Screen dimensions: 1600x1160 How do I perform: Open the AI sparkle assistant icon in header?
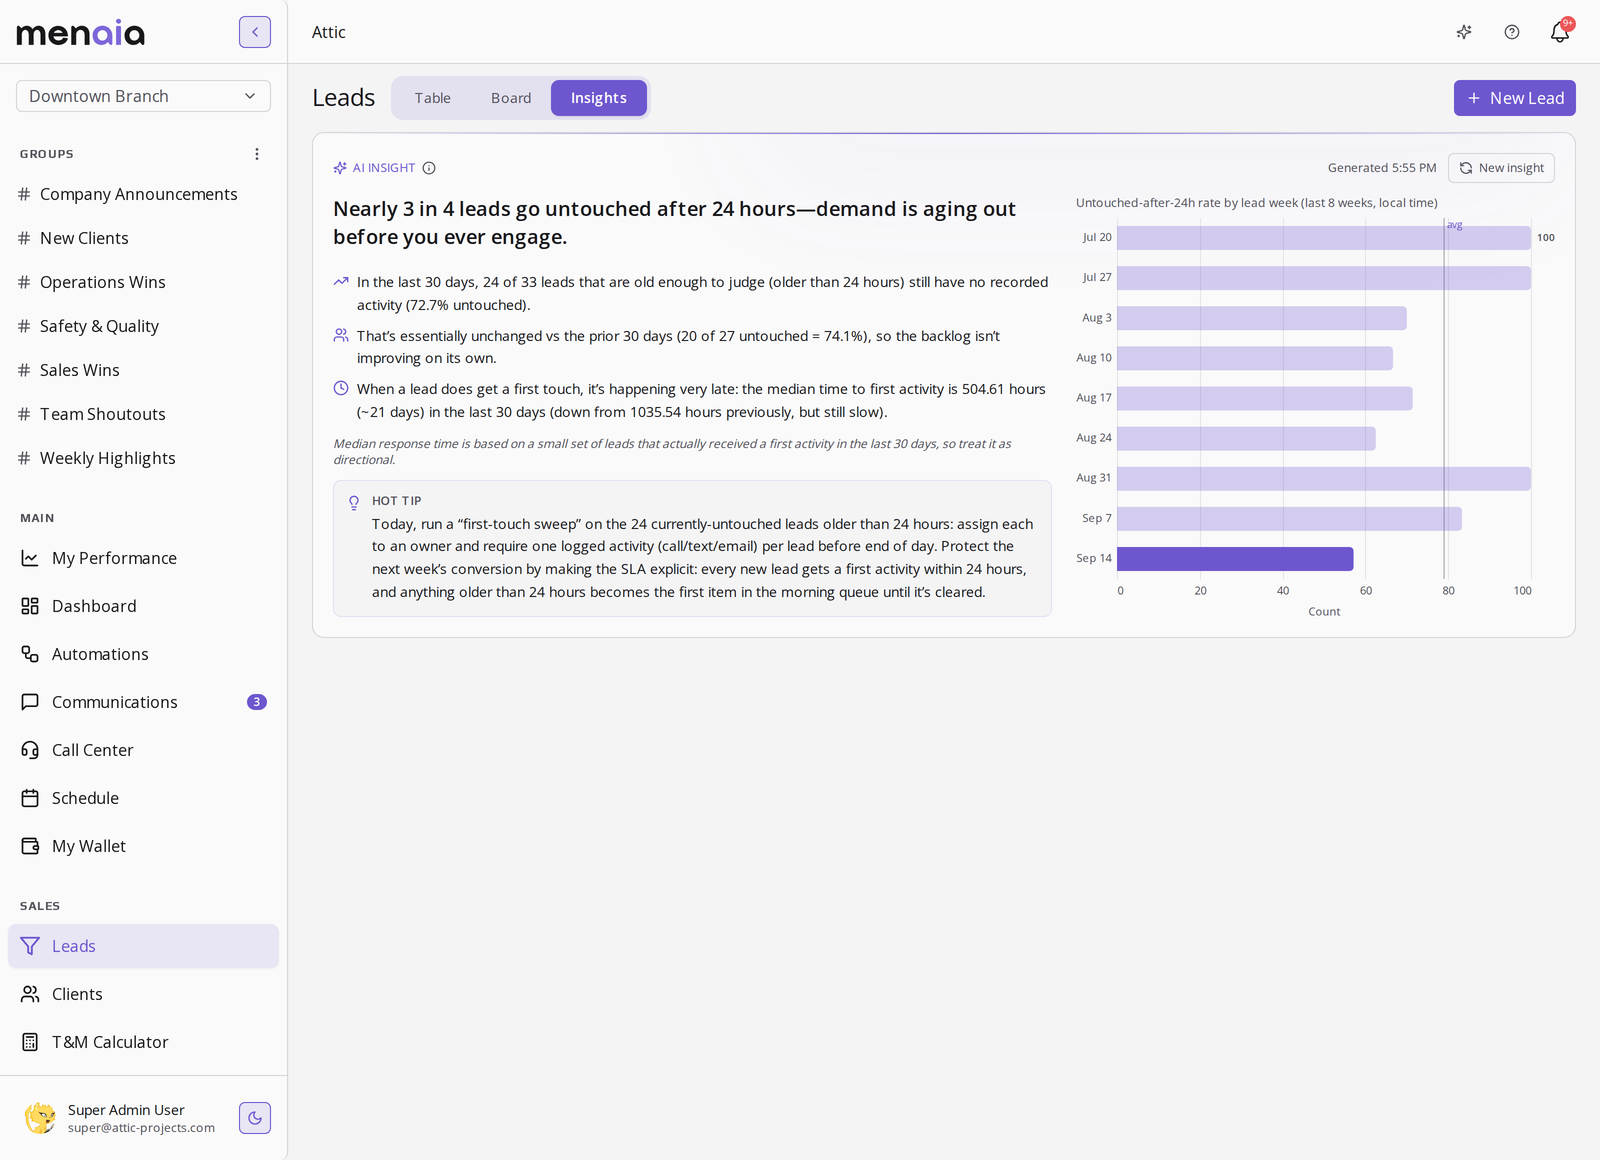click(x=1464, y=32)
